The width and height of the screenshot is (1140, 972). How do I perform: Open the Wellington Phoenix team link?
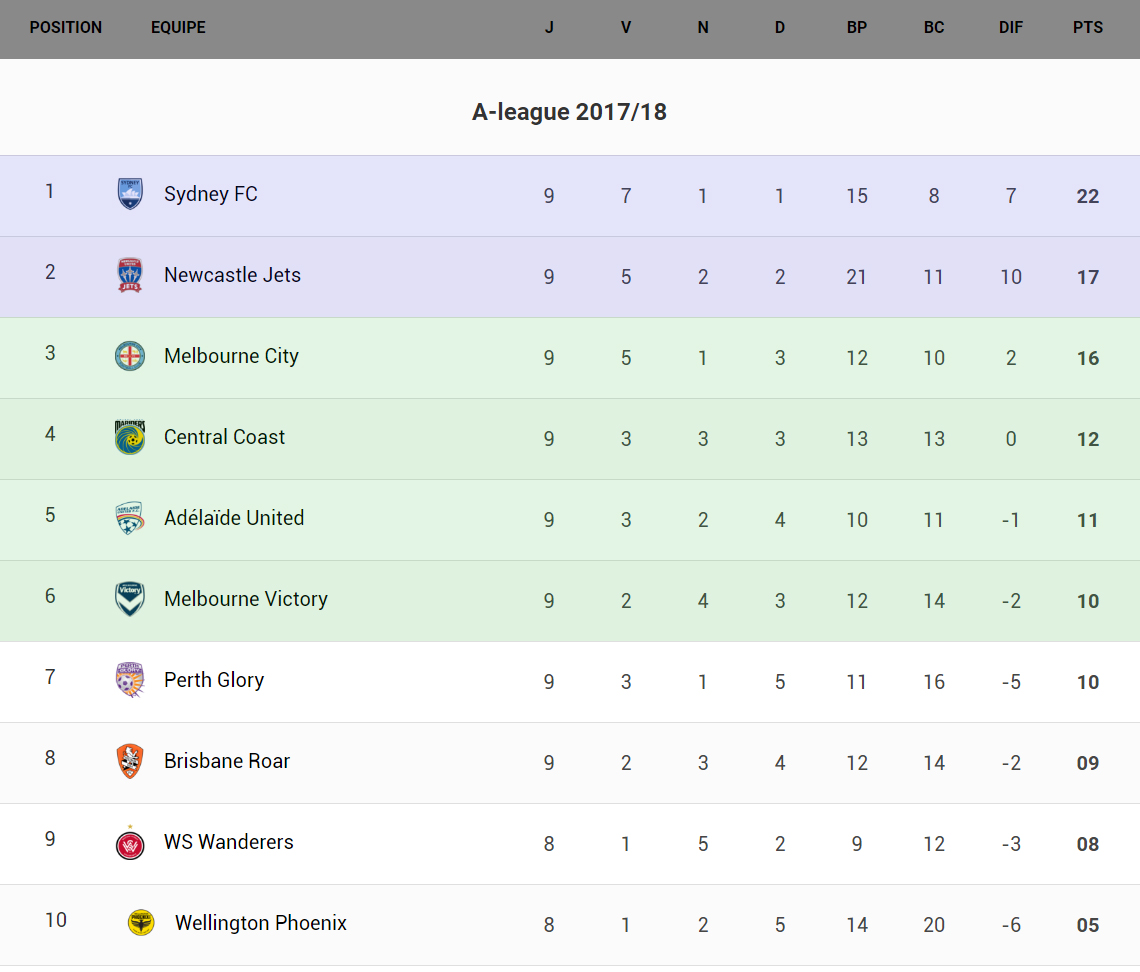pos(261,923)
